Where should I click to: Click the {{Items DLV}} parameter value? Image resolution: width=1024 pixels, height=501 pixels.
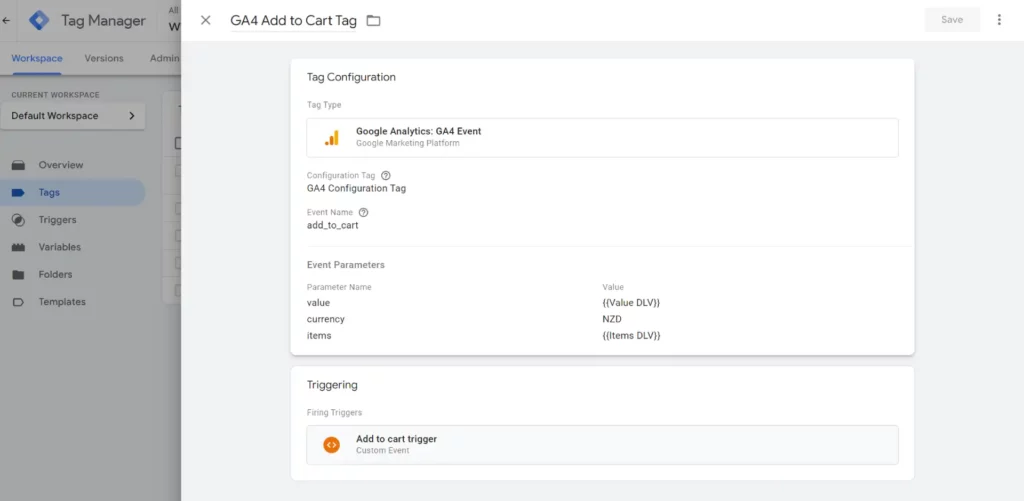pos(632,336)
